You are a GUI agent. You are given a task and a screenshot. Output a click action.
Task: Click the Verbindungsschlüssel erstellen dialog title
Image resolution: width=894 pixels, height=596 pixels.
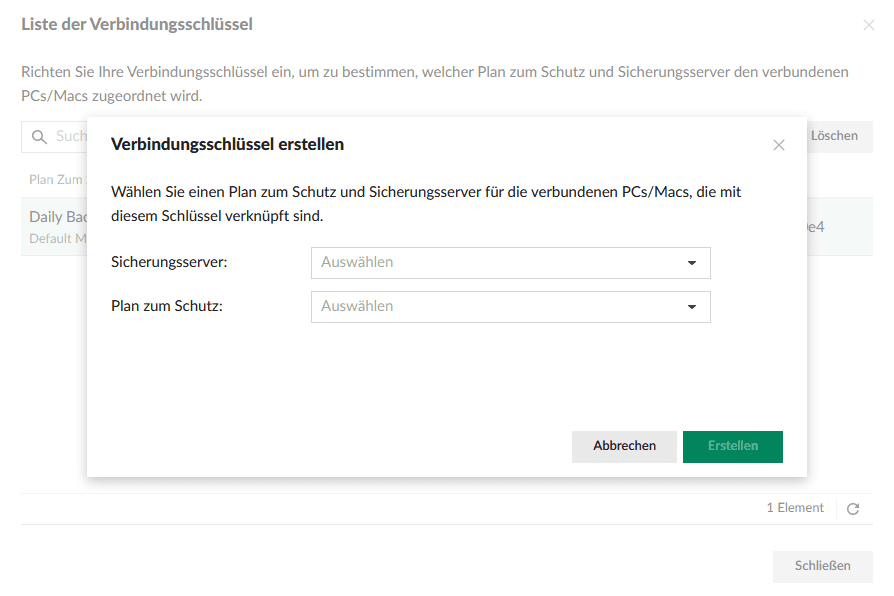pos(227,144)
